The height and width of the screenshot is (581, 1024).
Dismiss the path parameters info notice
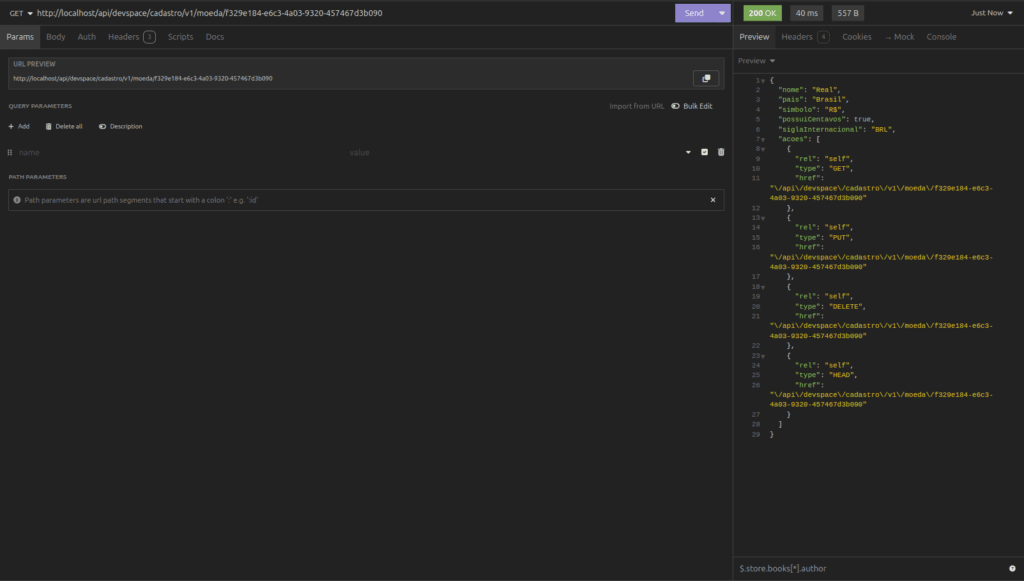(713, 200)
